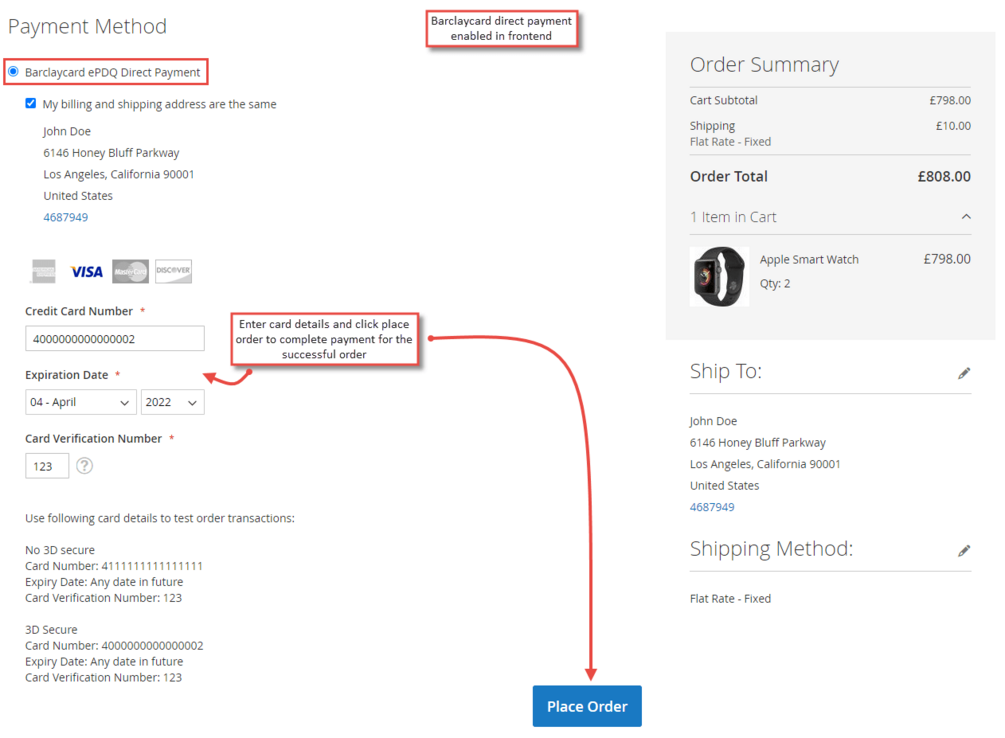Edit Ship To address with pencil icon
This screenshot has height=738, width=1005.
pyautogui.click(x=964, y=373)
